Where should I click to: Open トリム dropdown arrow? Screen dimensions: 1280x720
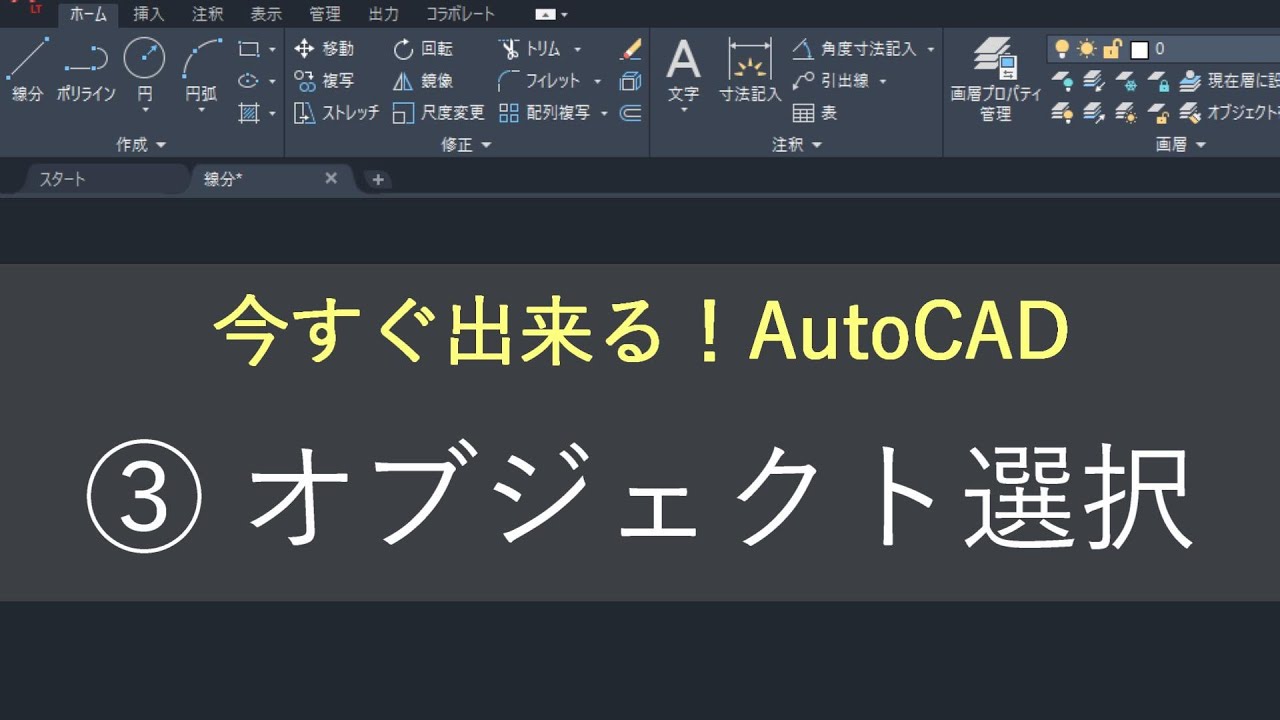tap(577, 49)
